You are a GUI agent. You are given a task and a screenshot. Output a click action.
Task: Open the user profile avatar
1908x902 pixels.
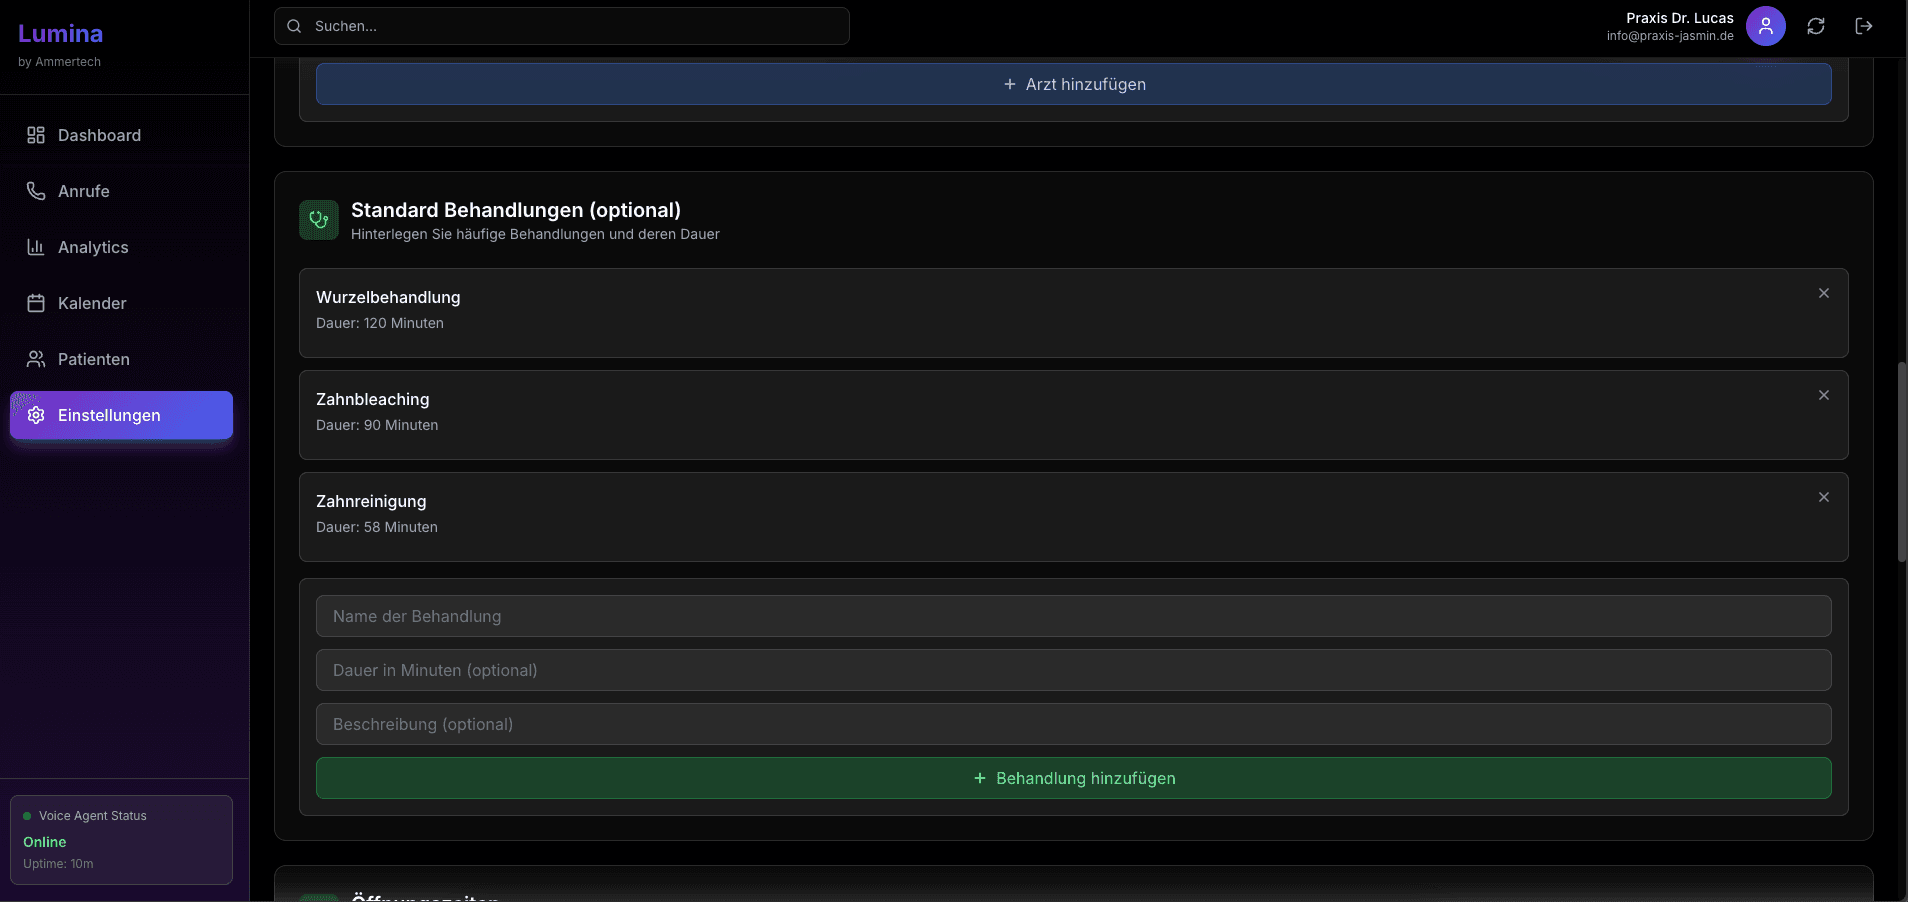(1765, 26)
